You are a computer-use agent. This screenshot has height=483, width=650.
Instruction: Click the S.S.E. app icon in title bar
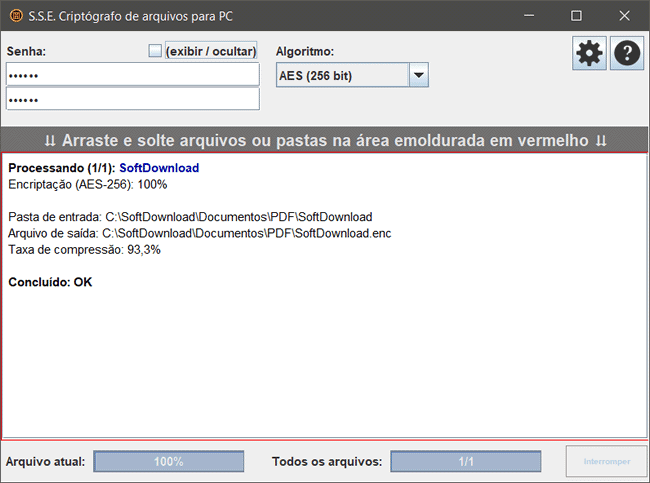[16, 15]
